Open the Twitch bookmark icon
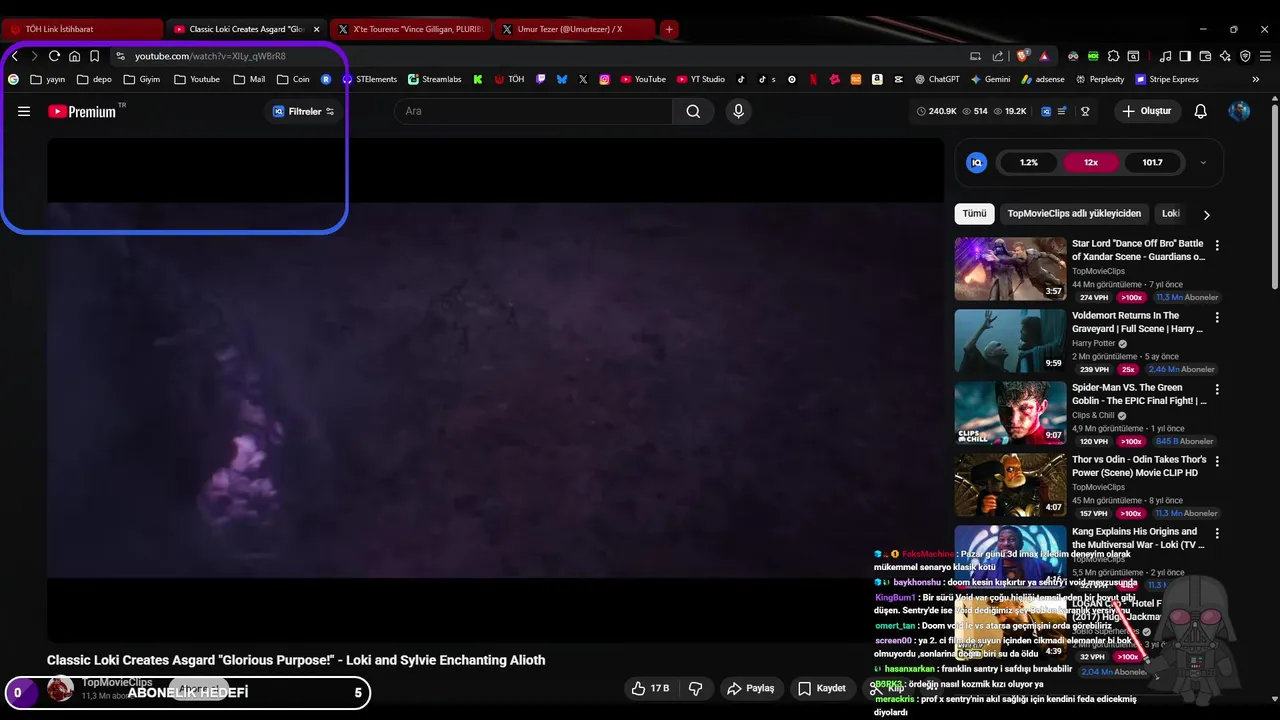This screenshot has height=720, width=1280. [541, 79]
